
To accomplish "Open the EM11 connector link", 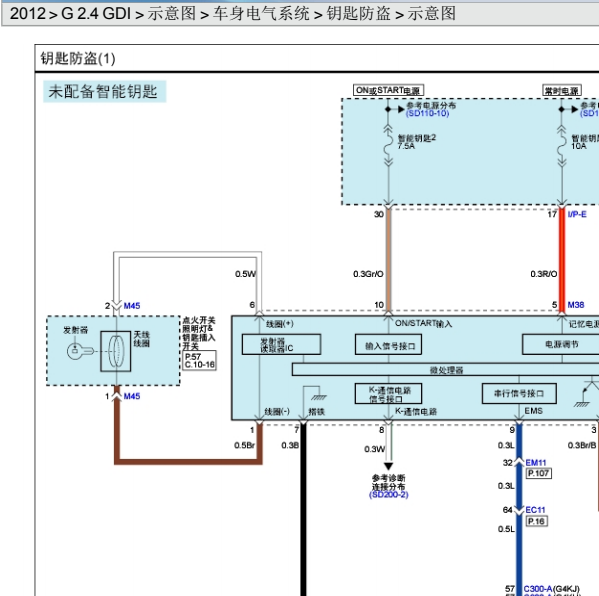I will click(536, 463).
